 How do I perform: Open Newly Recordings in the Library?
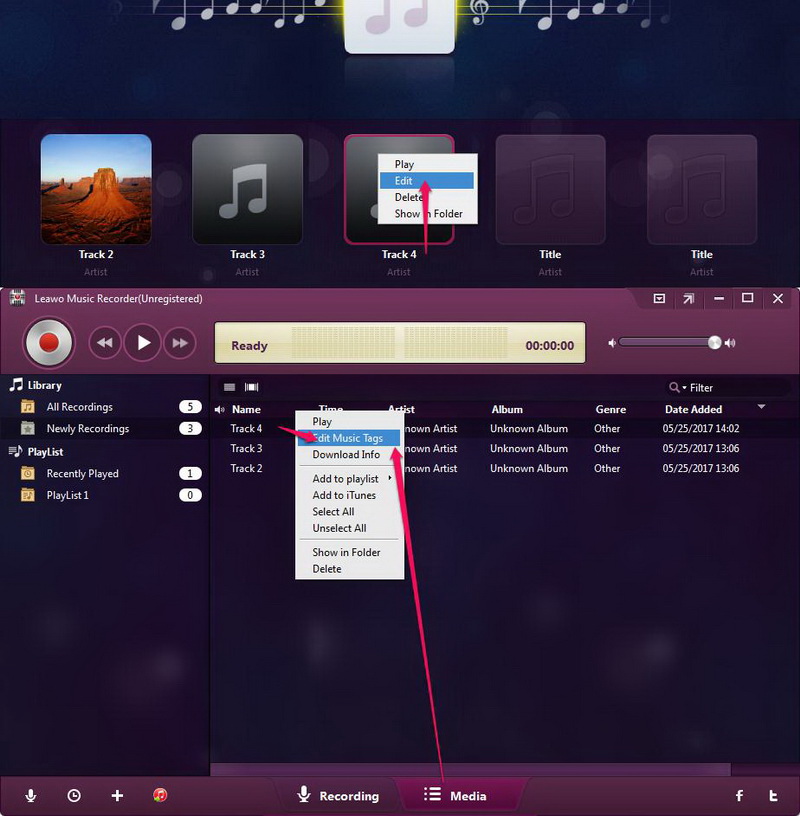pos(104,428)
